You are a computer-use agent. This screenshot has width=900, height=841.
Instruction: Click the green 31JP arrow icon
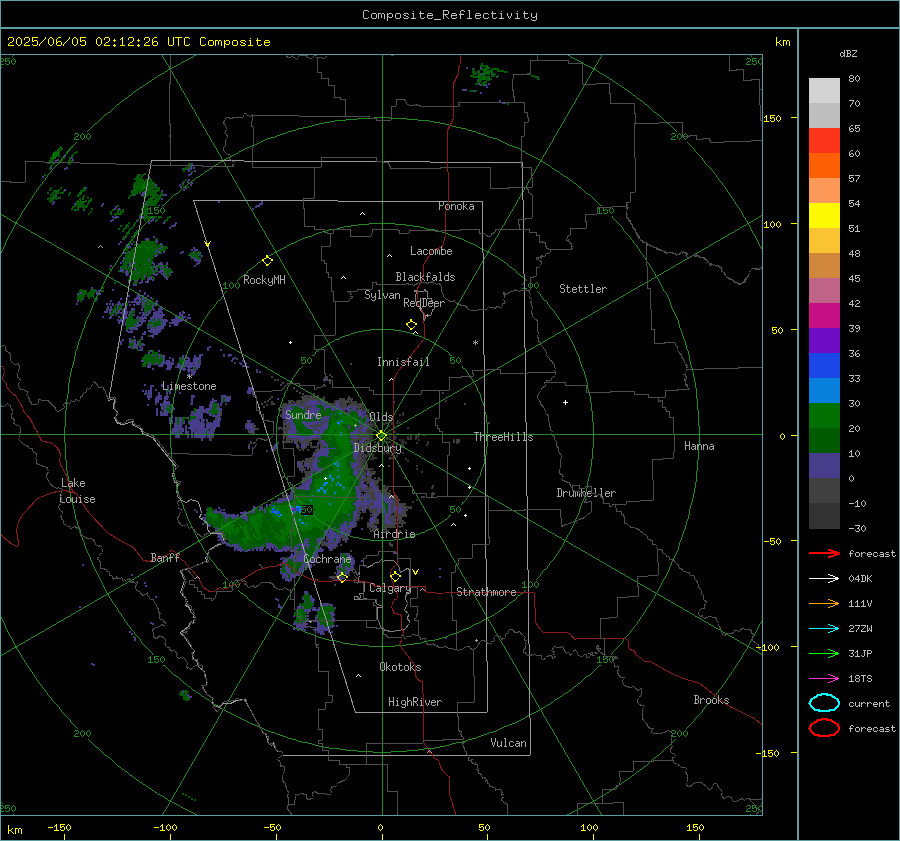point(824,653)
